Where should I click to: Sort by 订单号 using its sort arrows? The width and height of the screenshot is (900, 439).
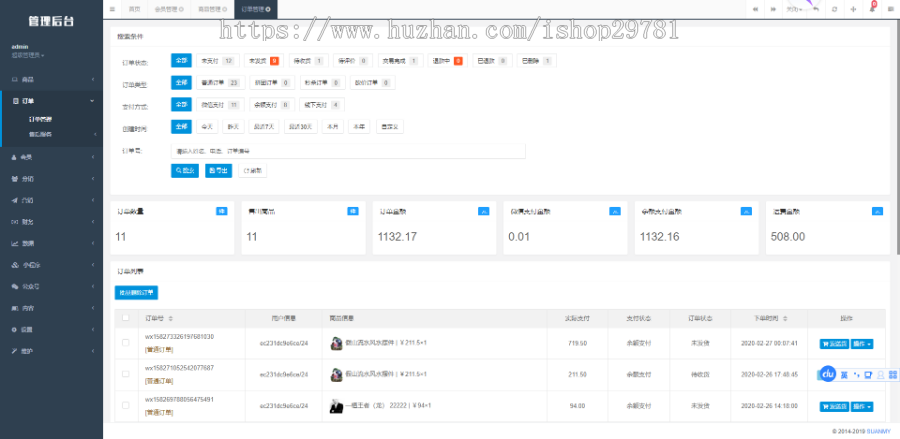[x=170, y=318]
